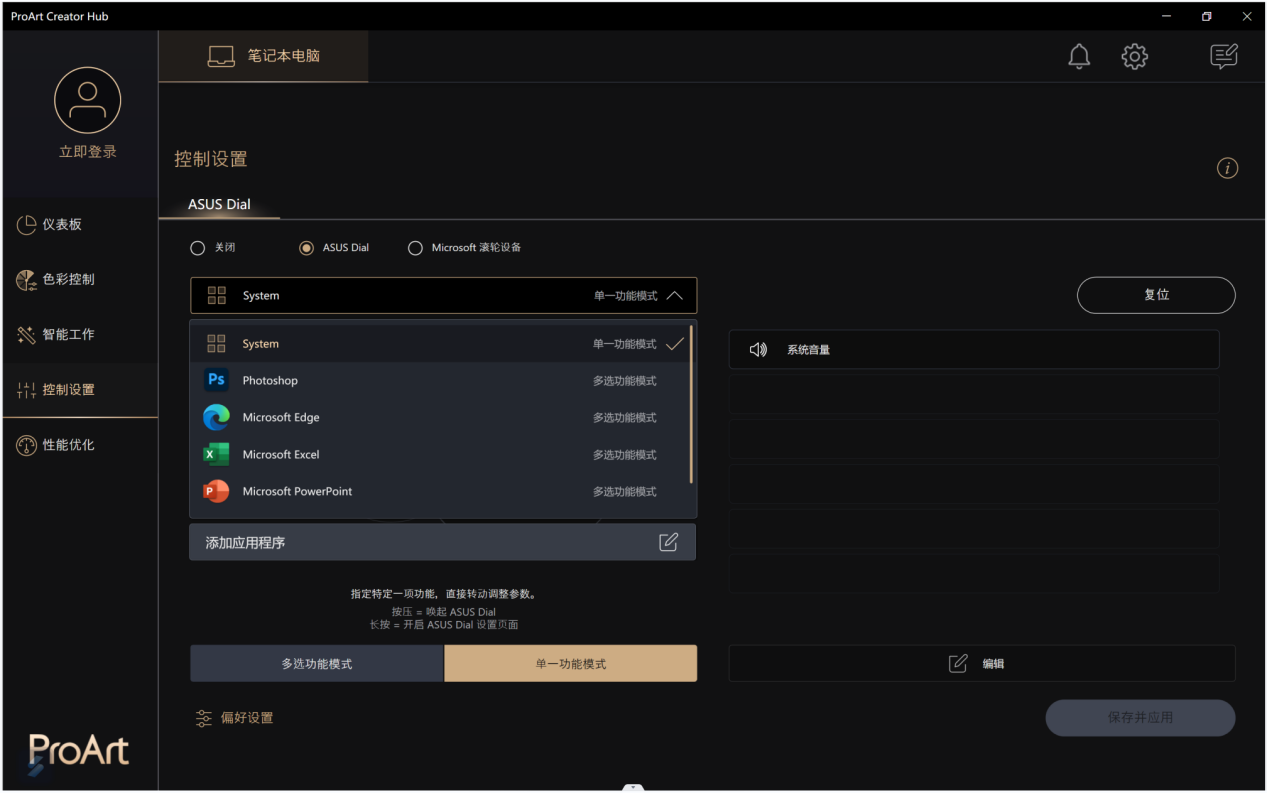Switch to the 笔记本电脑 tab
Viewport: 1267px width, 793px height.
[264, 56]
